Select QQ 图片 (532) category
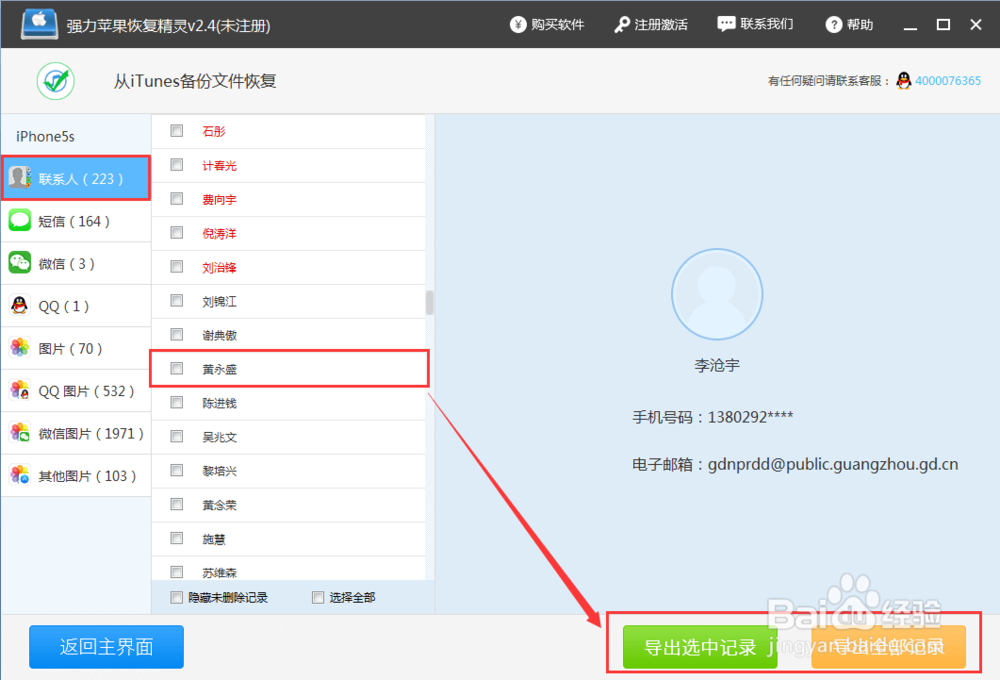1000x680 pixels. click(76, 390)
